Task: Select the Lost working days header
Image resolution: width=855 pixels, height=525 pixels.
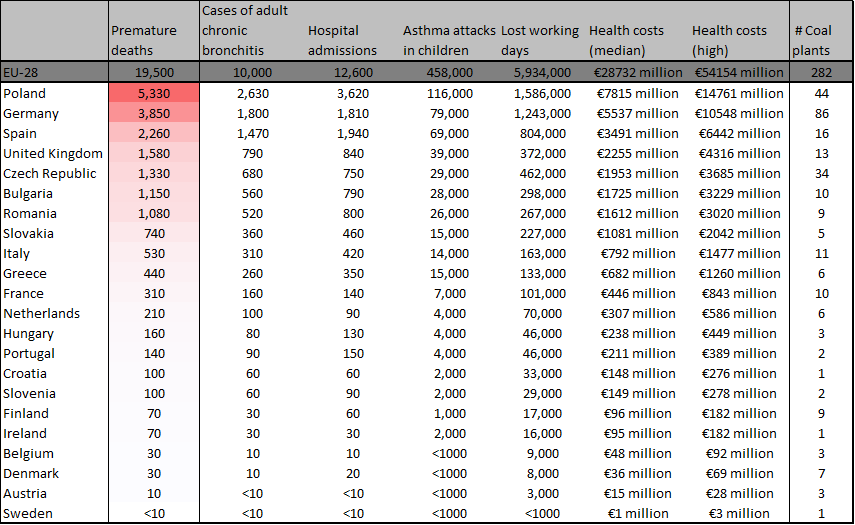Action: pos(539,40)
